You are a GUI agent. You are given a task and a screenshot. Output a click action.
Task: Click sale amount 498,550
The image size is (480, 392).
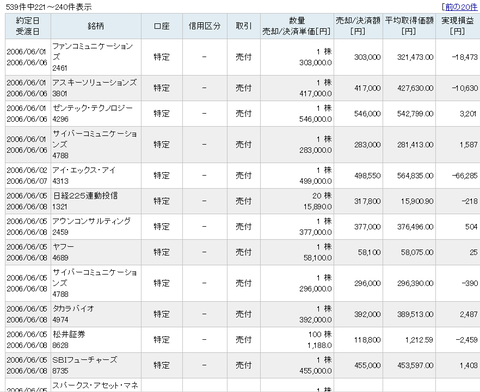(367, 175)
